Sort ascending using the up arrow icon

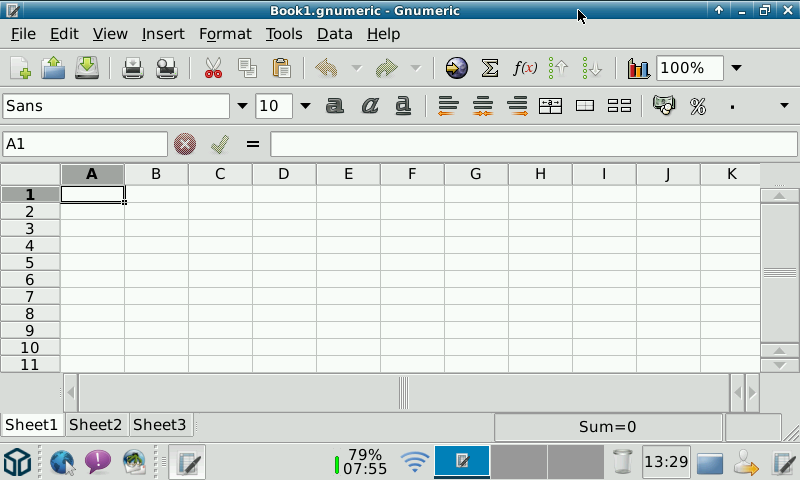tap(559, 68)
